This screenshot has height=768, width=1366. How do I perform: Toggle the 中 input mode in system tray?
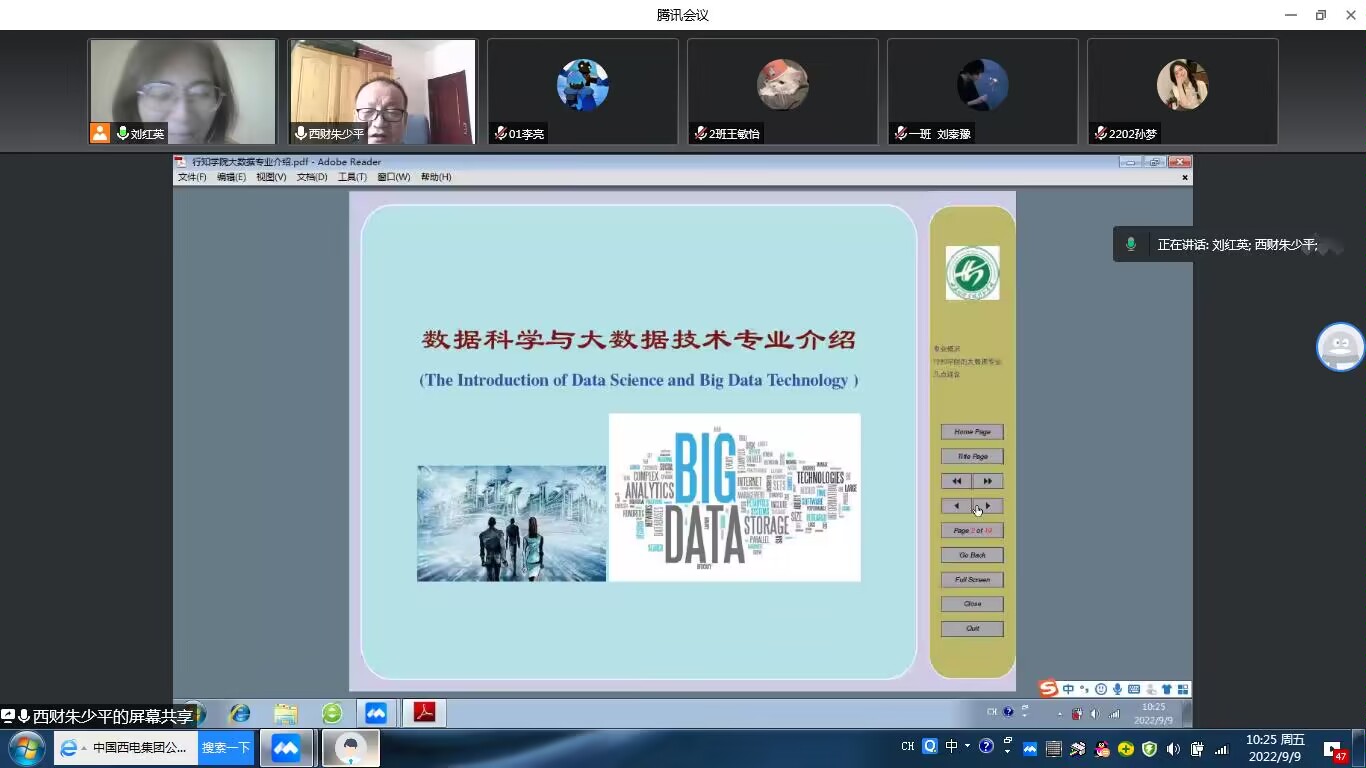point(951,746)
